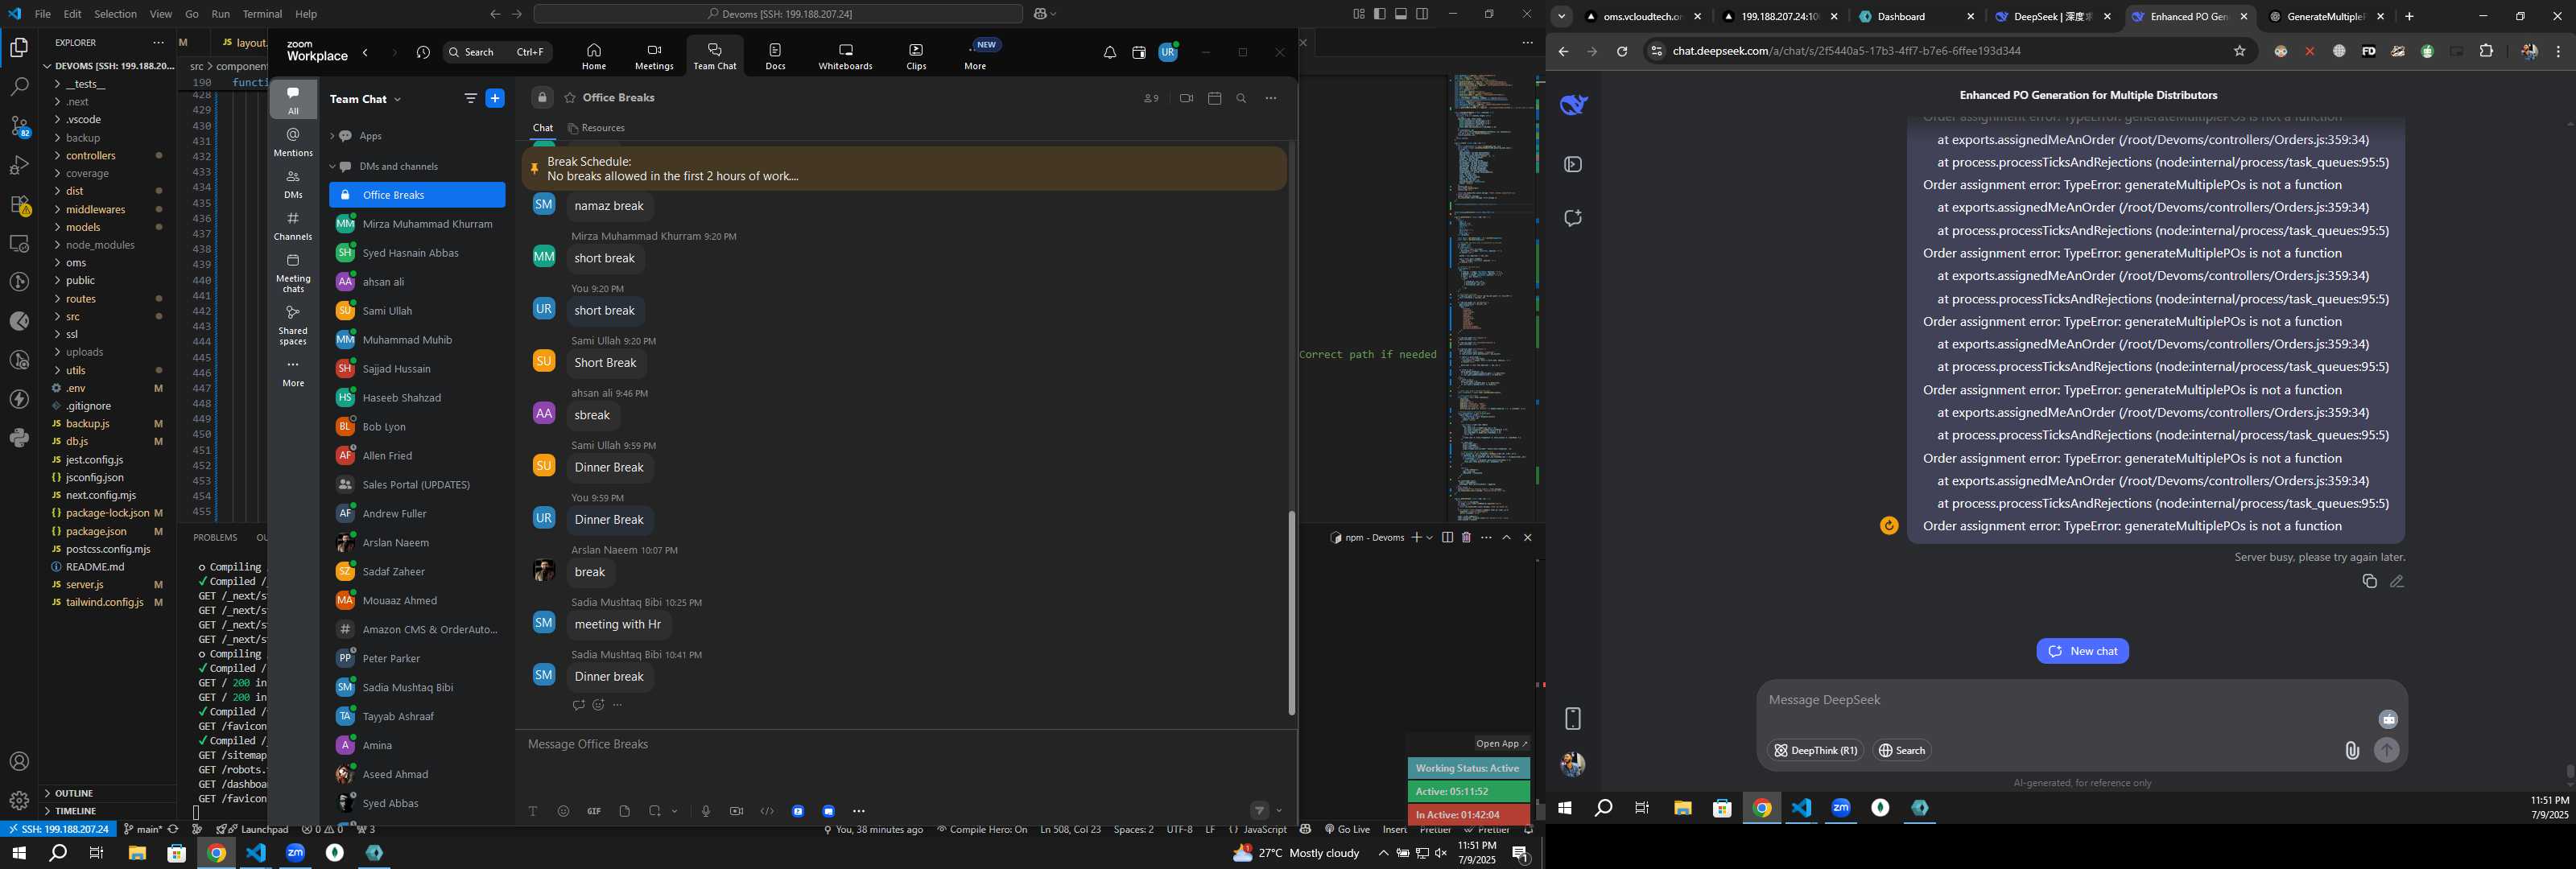The width and height of the screenshot is (2576, 869).
Task: Expand send options dropdown arrow
Action: click(1279, 811)
